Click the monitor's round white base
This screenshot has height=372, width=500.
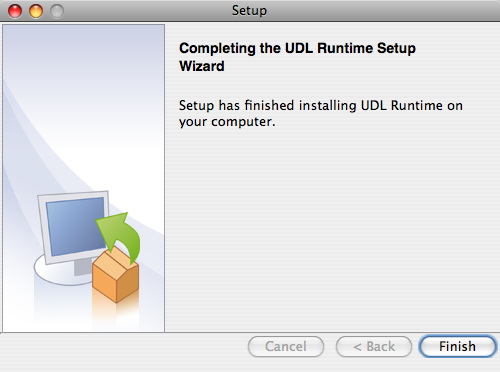(62, 272)
